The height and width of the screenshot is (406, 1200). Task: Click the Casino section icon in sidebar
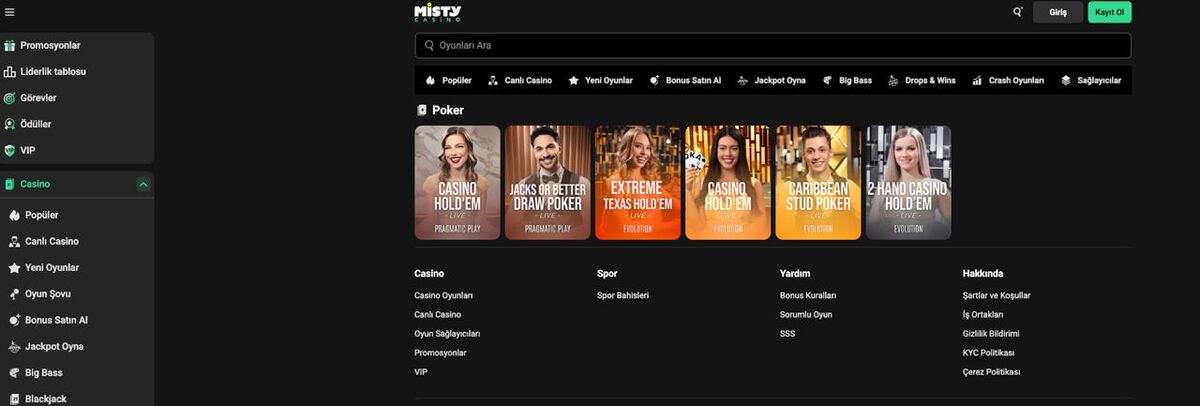10,184
